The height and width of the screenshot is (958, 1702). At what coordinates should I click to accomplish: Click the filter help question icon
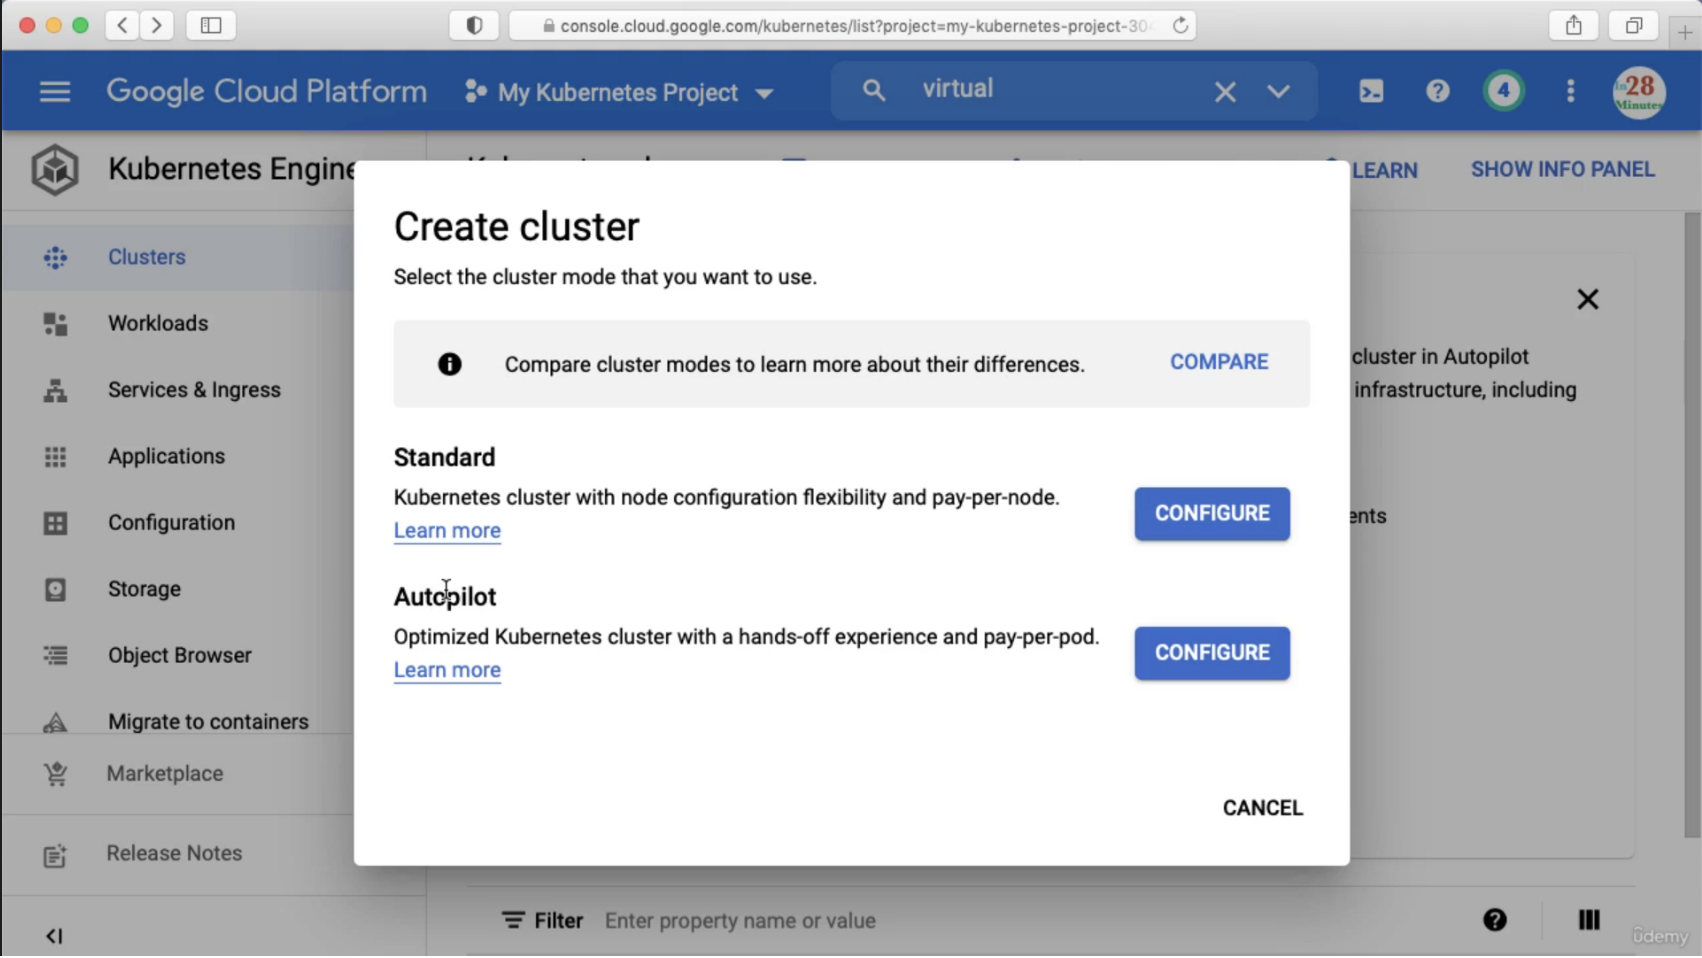(x=1494, y=920)
